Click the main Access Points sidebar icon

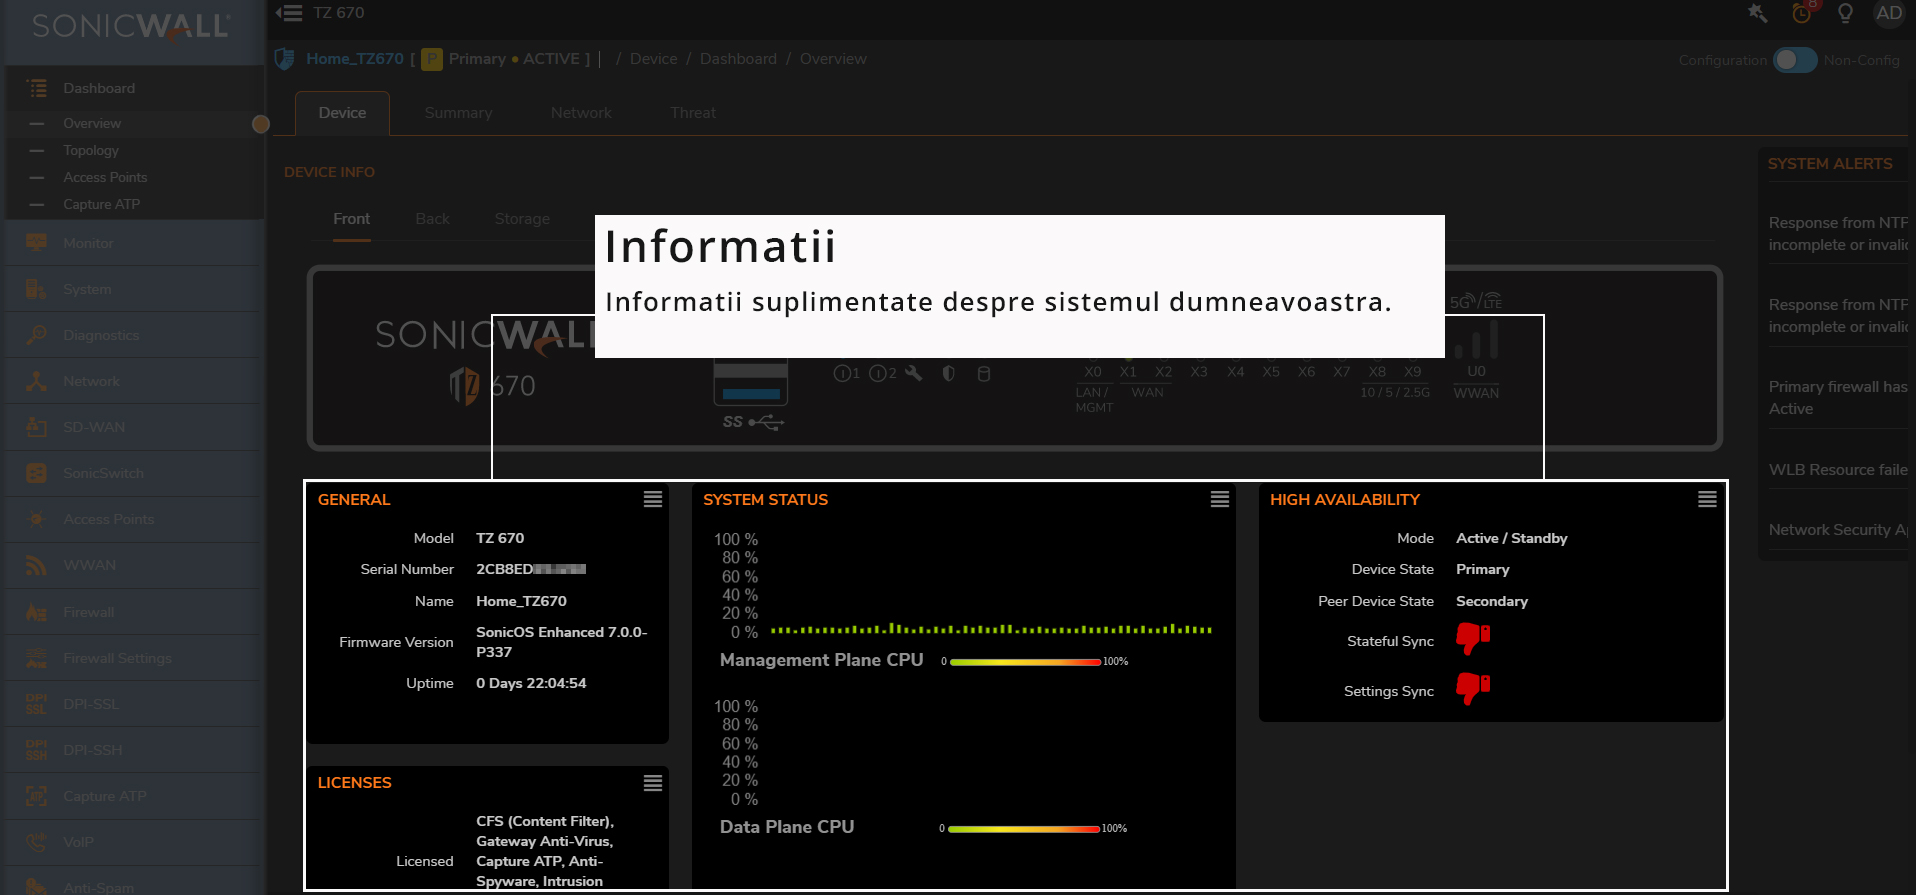click(x=37, y=519)
